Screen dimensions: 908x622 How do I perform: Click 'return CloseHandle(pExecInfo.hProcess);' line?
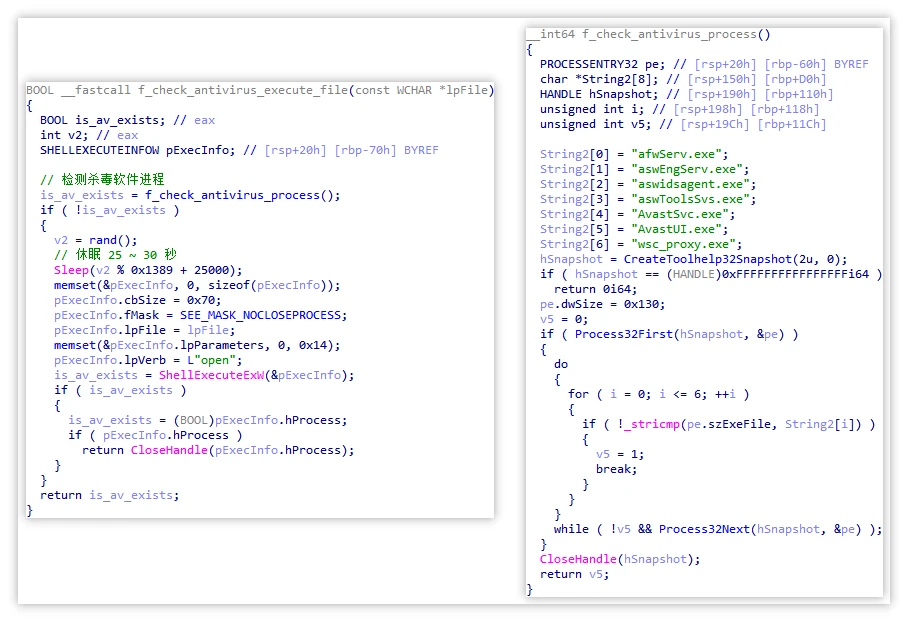(218, 450)
